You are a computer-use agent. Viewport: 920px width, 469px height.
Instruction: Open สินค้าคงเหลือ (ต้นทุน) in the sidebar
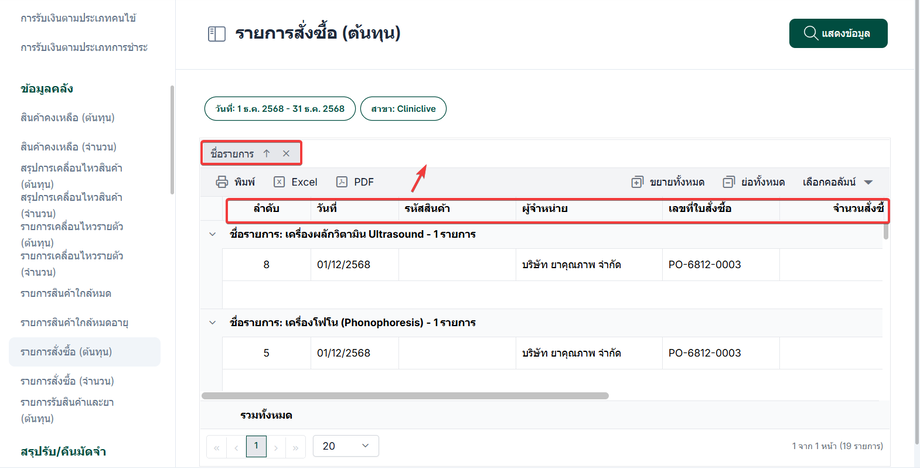[67, 117]
